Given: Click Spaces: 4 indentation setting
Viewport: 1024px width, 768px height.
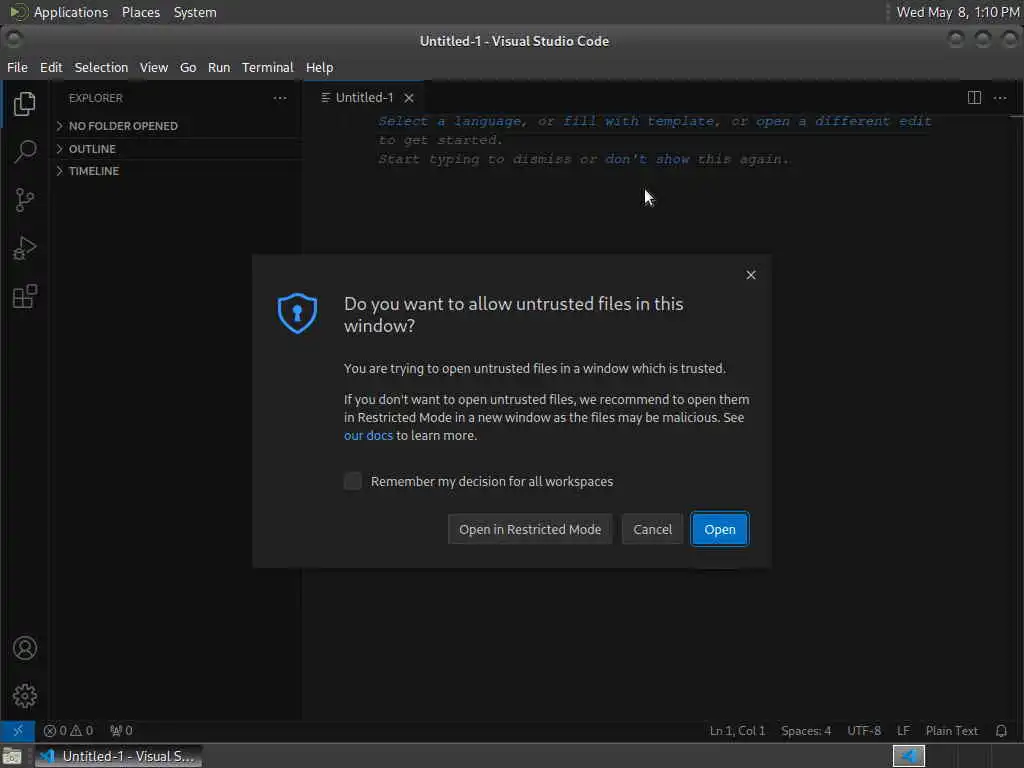Looking at the screenshot, I should point(806,731).
